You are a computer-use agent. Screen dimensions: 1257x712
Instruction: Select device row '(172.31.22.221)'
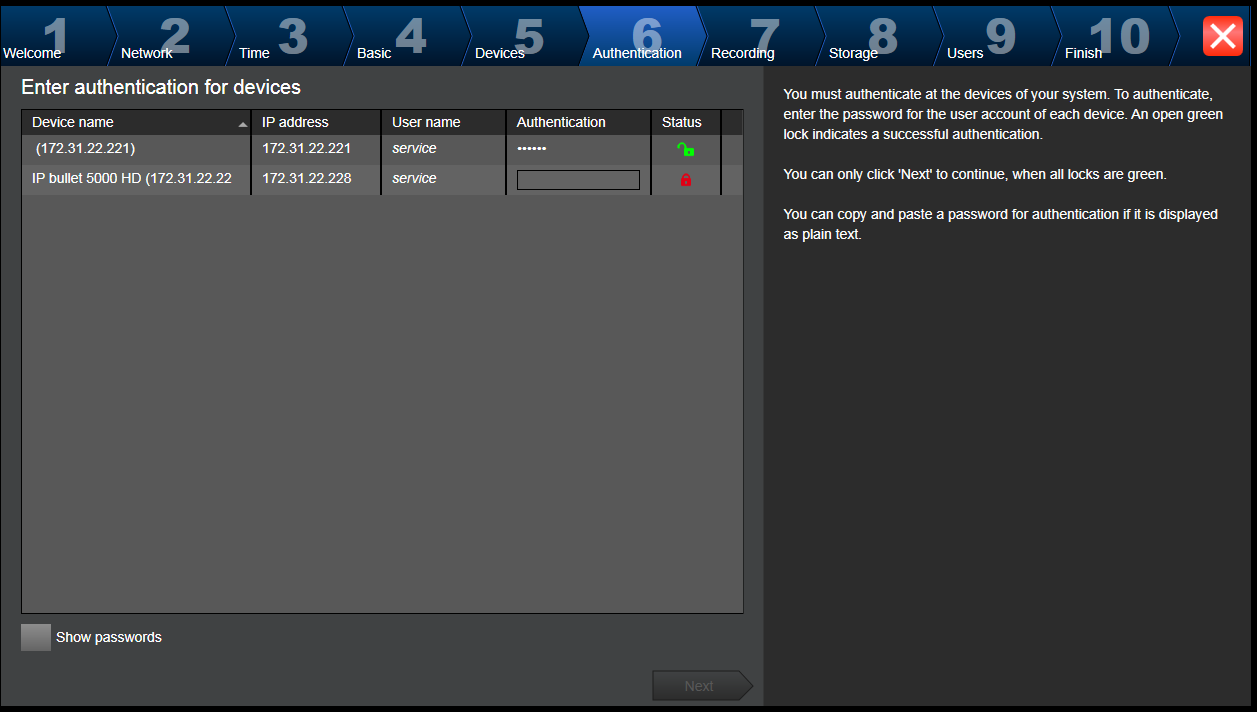click(382, 149)
